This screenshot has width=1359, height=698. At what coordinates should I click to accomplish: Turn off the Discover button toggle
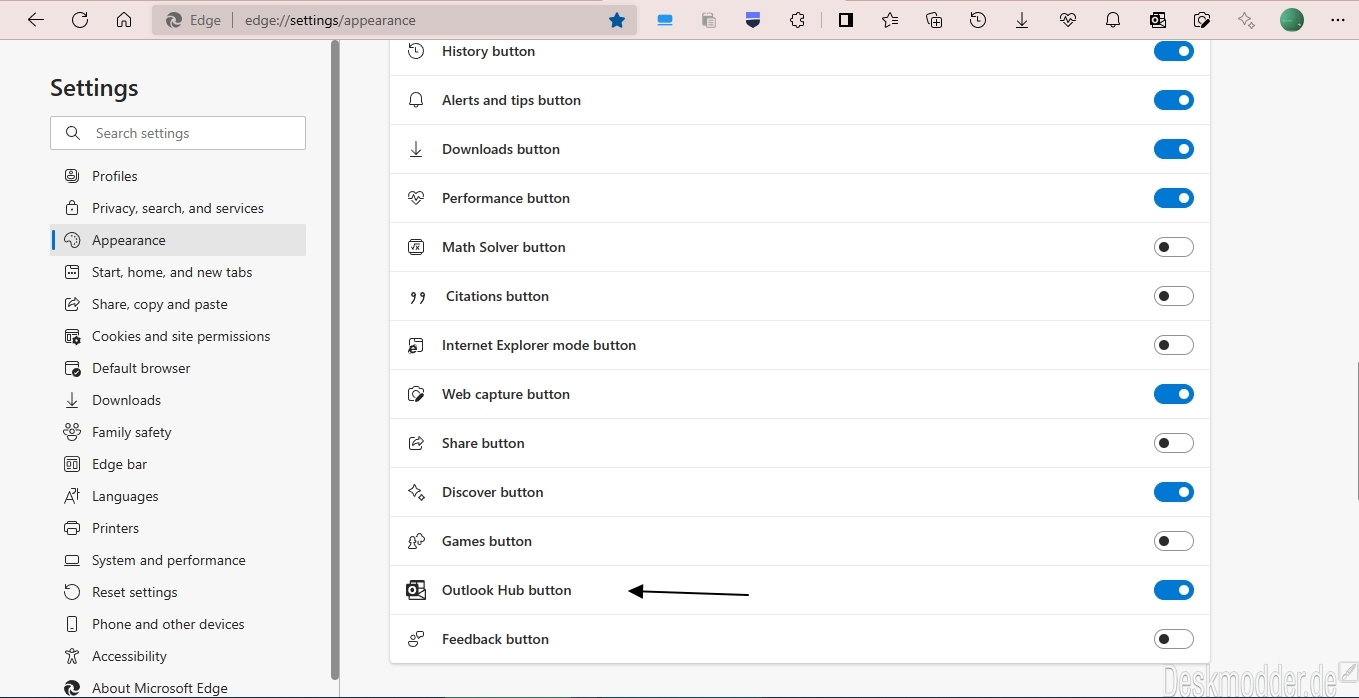[x=1174, y=492]
